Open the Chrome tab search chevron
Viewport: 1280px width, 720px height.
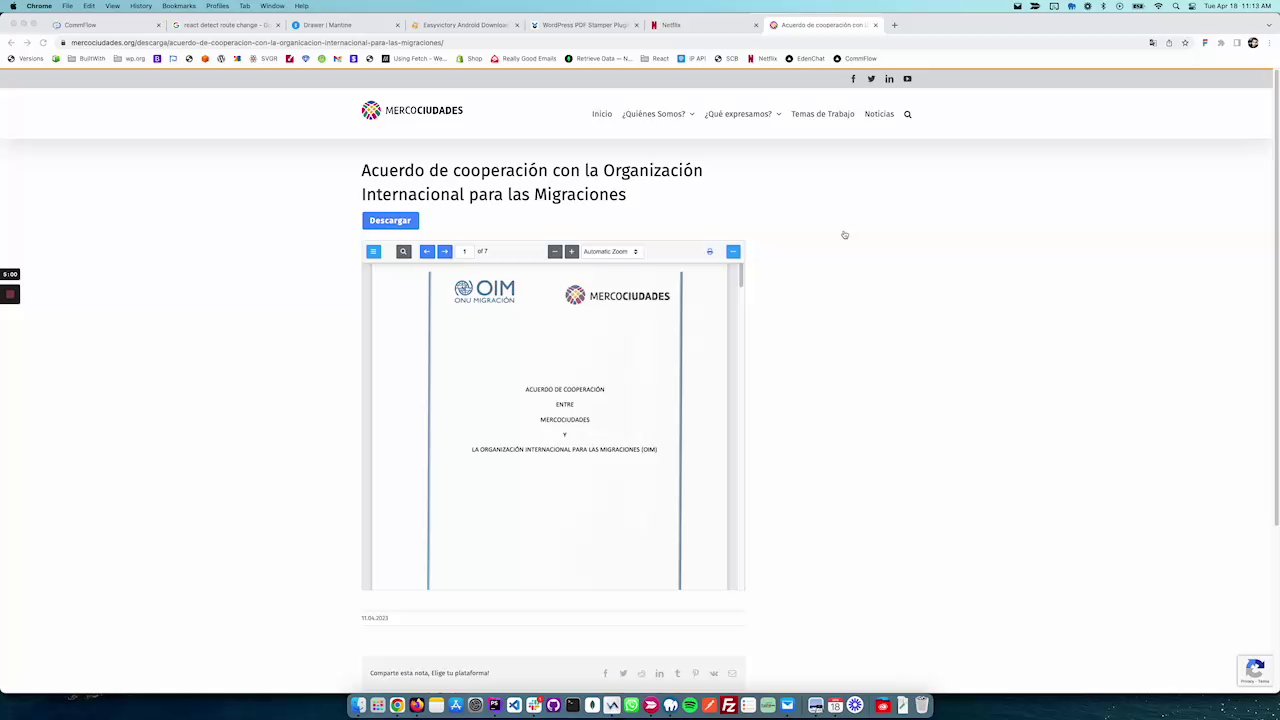(x=1267, y=25)
